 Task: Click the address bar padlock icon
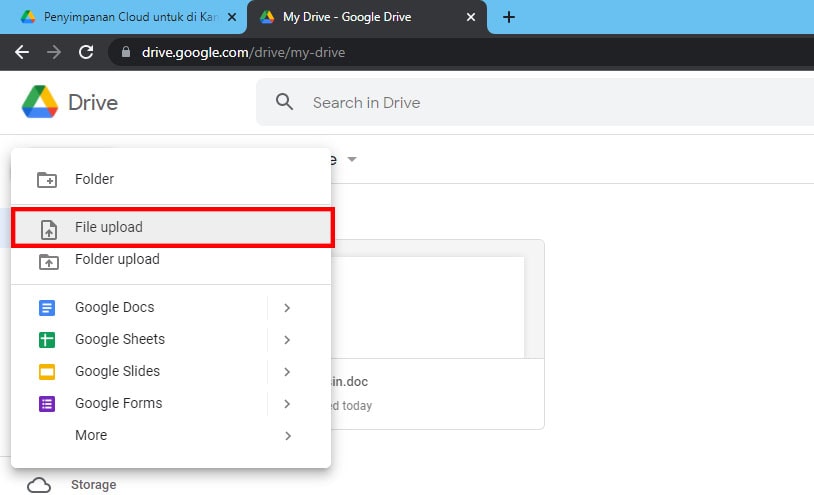pyautogui.click(x=126, y=52)
